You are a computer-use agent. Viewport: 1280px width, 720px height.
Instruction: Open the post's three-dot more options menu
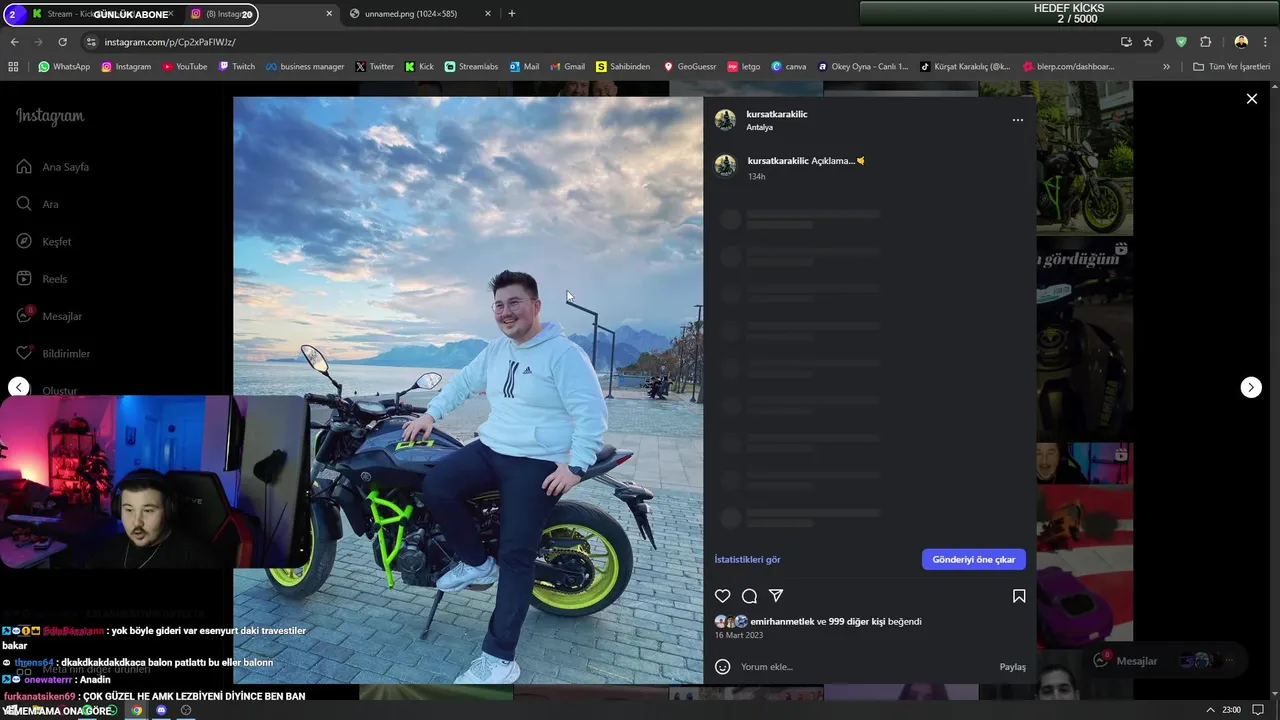point(1018,120)
